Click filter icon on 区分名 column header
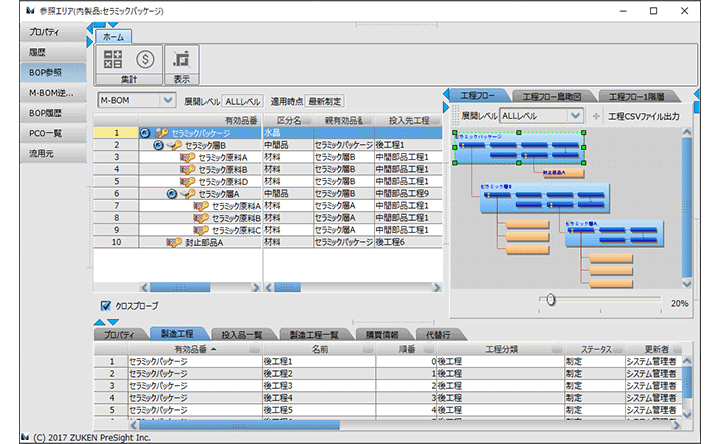 point(306,120)
